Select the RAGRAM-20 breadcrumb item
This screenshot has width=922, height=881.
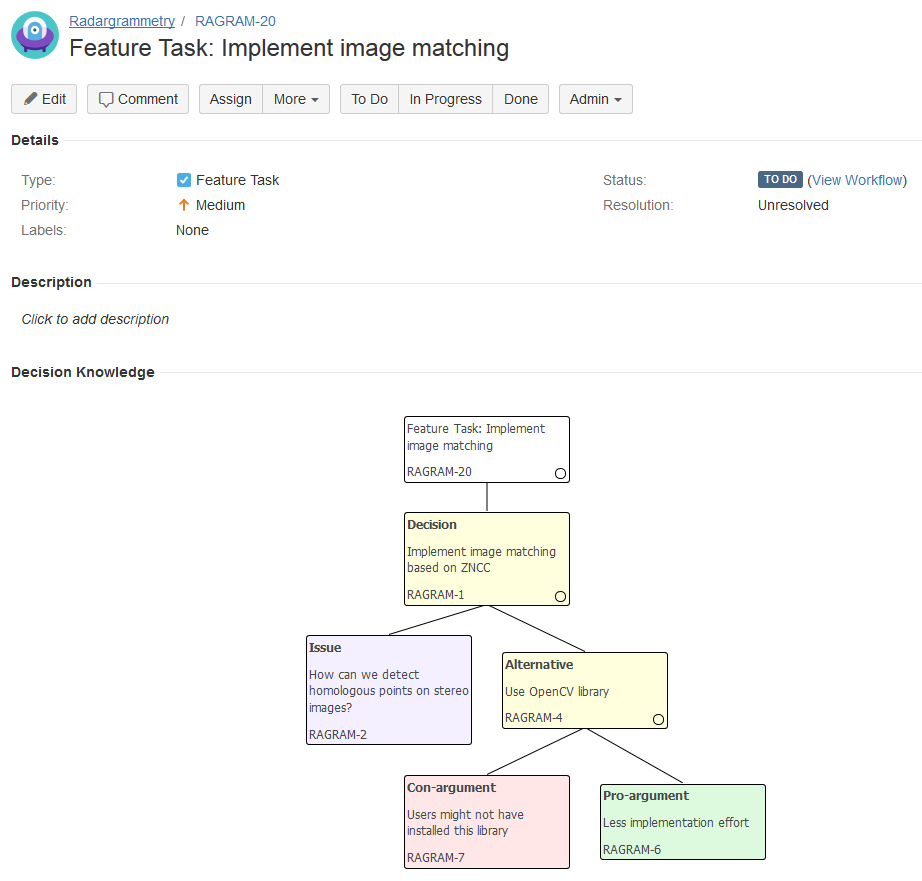click(235, 20)
